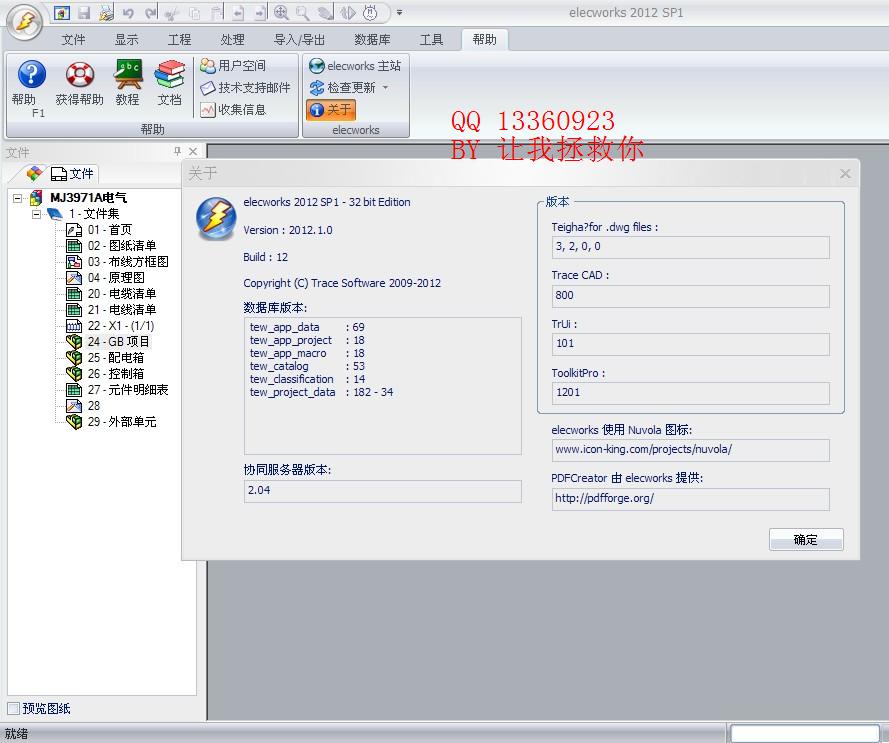This screenshot has width=889, height=743.
Task: Open the 处理 ribbon tab
Action: pyautogui.click(x=232, y=40)
